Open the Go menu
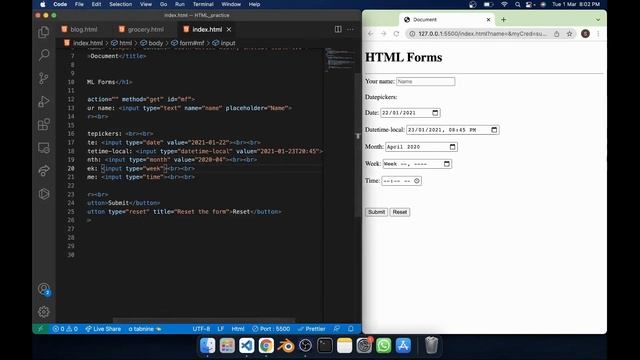 pos(164,4)
